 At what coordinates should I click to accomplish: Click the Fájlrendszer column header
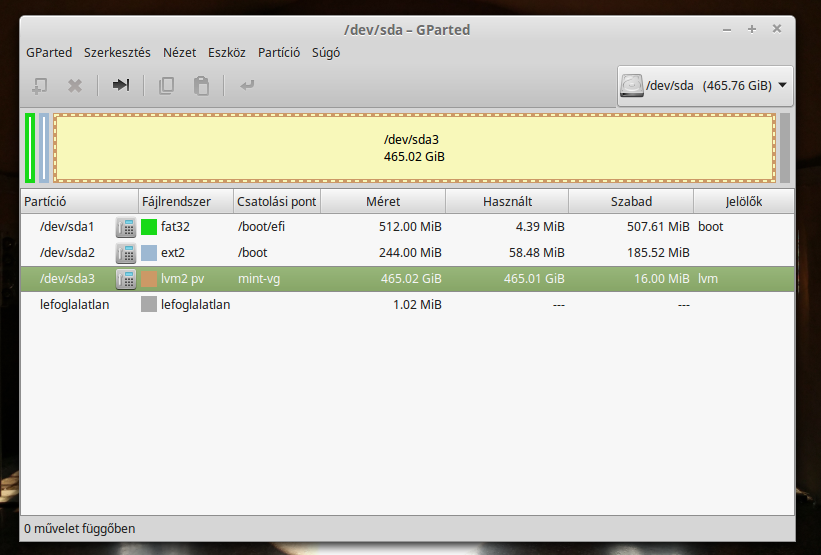186,202
